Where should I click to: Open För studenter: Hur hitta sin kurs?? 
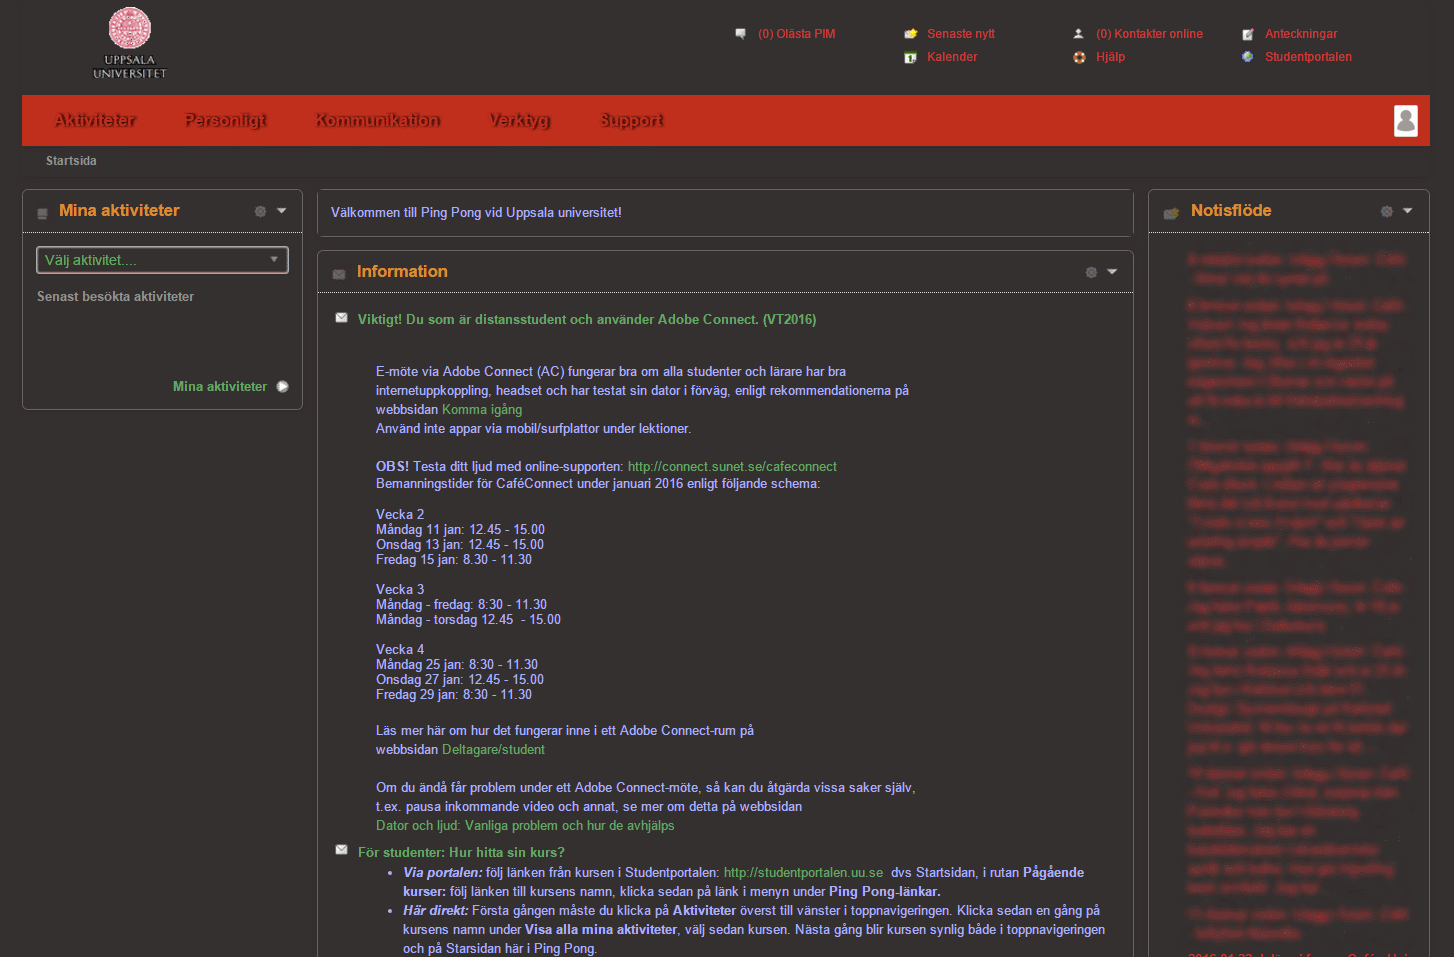coord(461,853)
